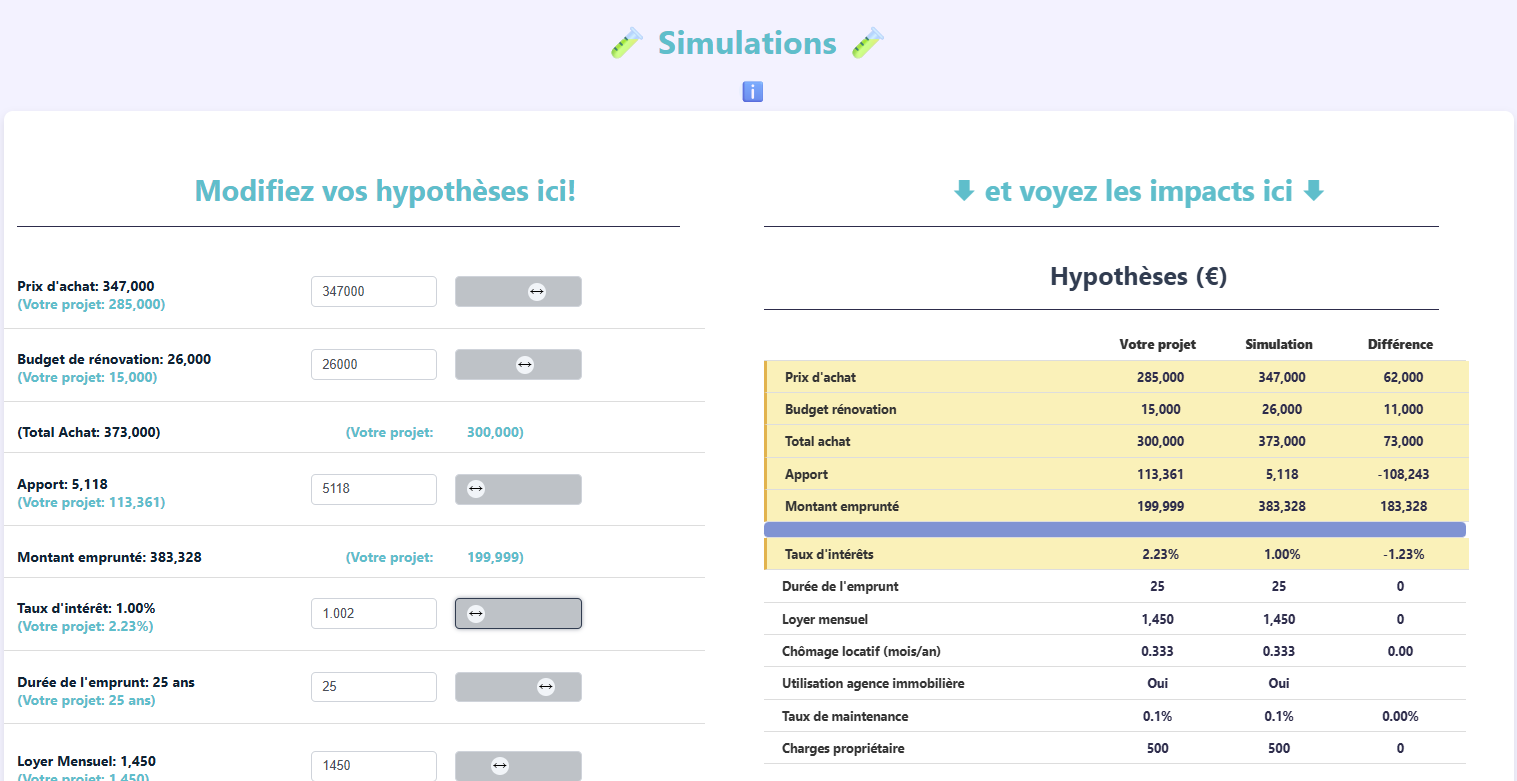Click the 'Simulation' column header
Image resolution: width=1517 pixels, height=781 pixels.
click(1279, 344)
